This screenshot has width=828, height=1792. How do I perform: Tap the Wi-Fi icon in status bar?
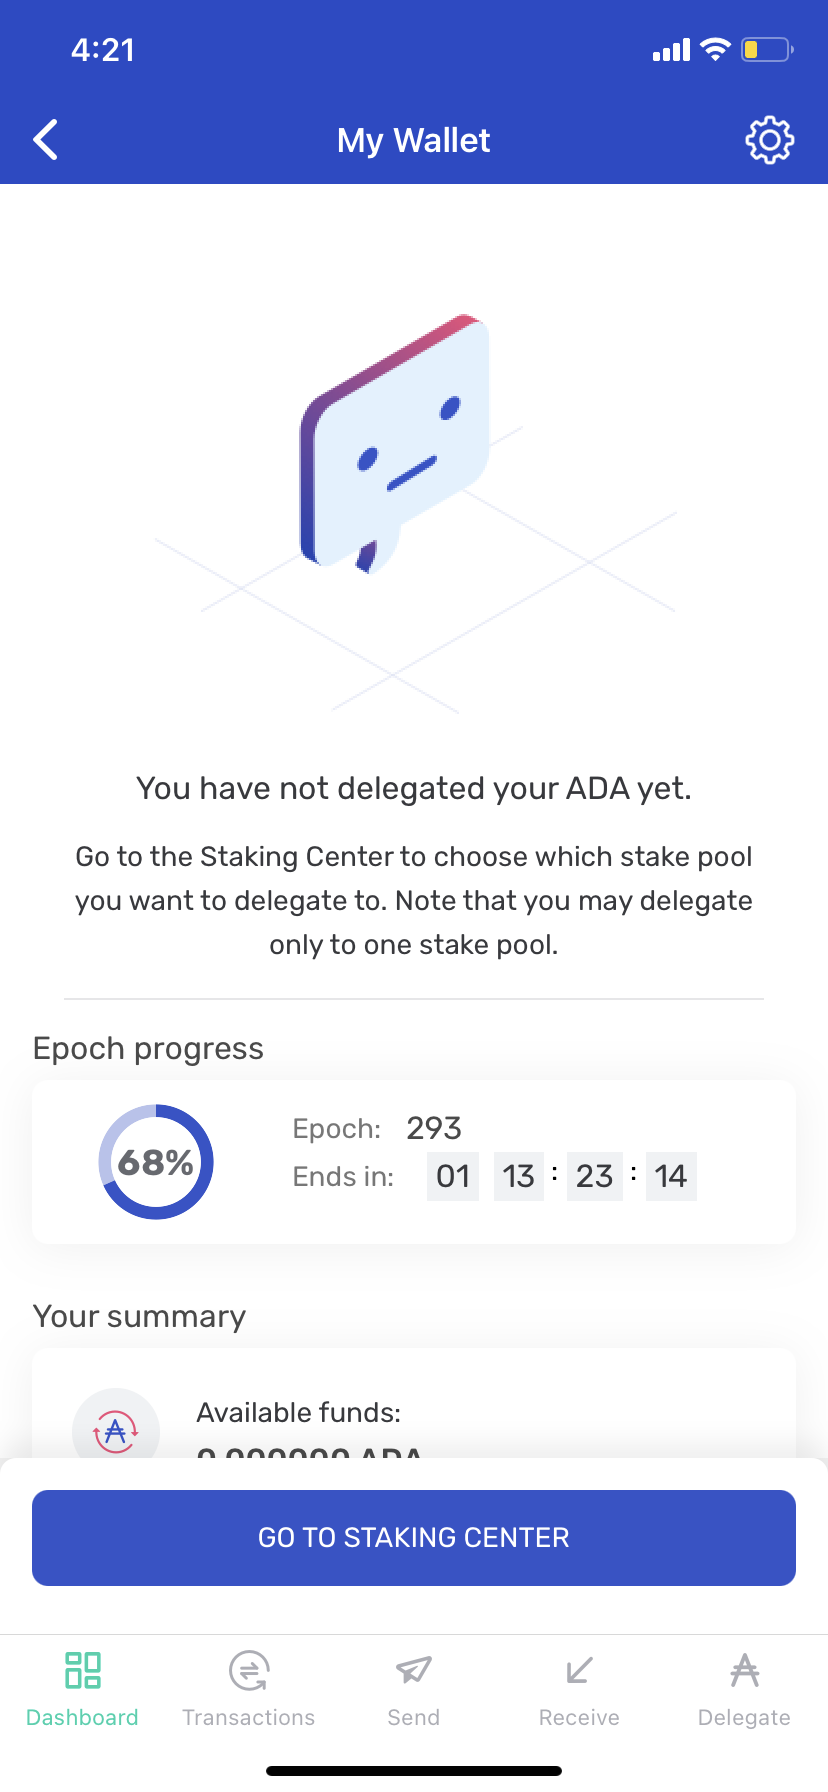pyautogui.click(x=715, y=50)
